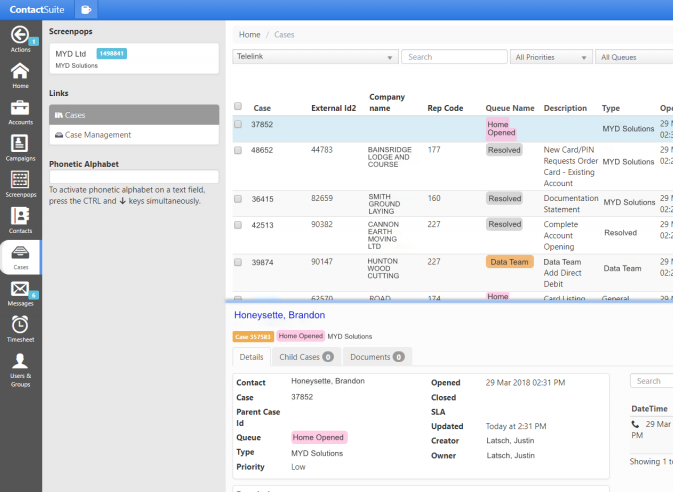Click the 1498841 screenpop badge
The width and height of the screenshot is (673, 492).
(112, 54)
